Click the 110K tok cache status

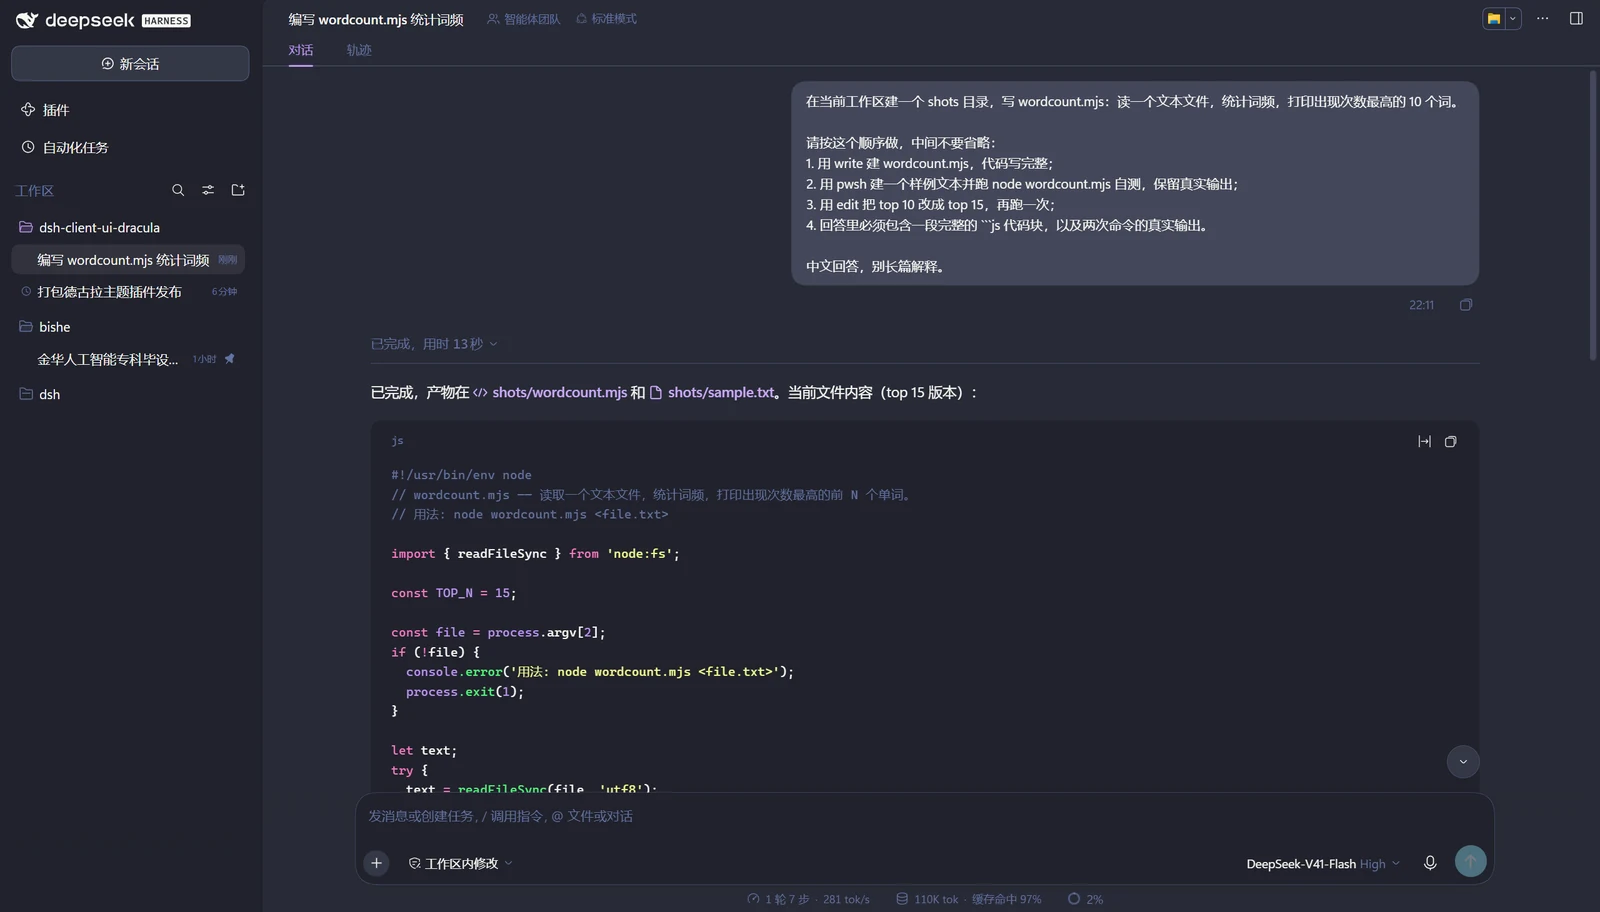(x=968, y=899)
